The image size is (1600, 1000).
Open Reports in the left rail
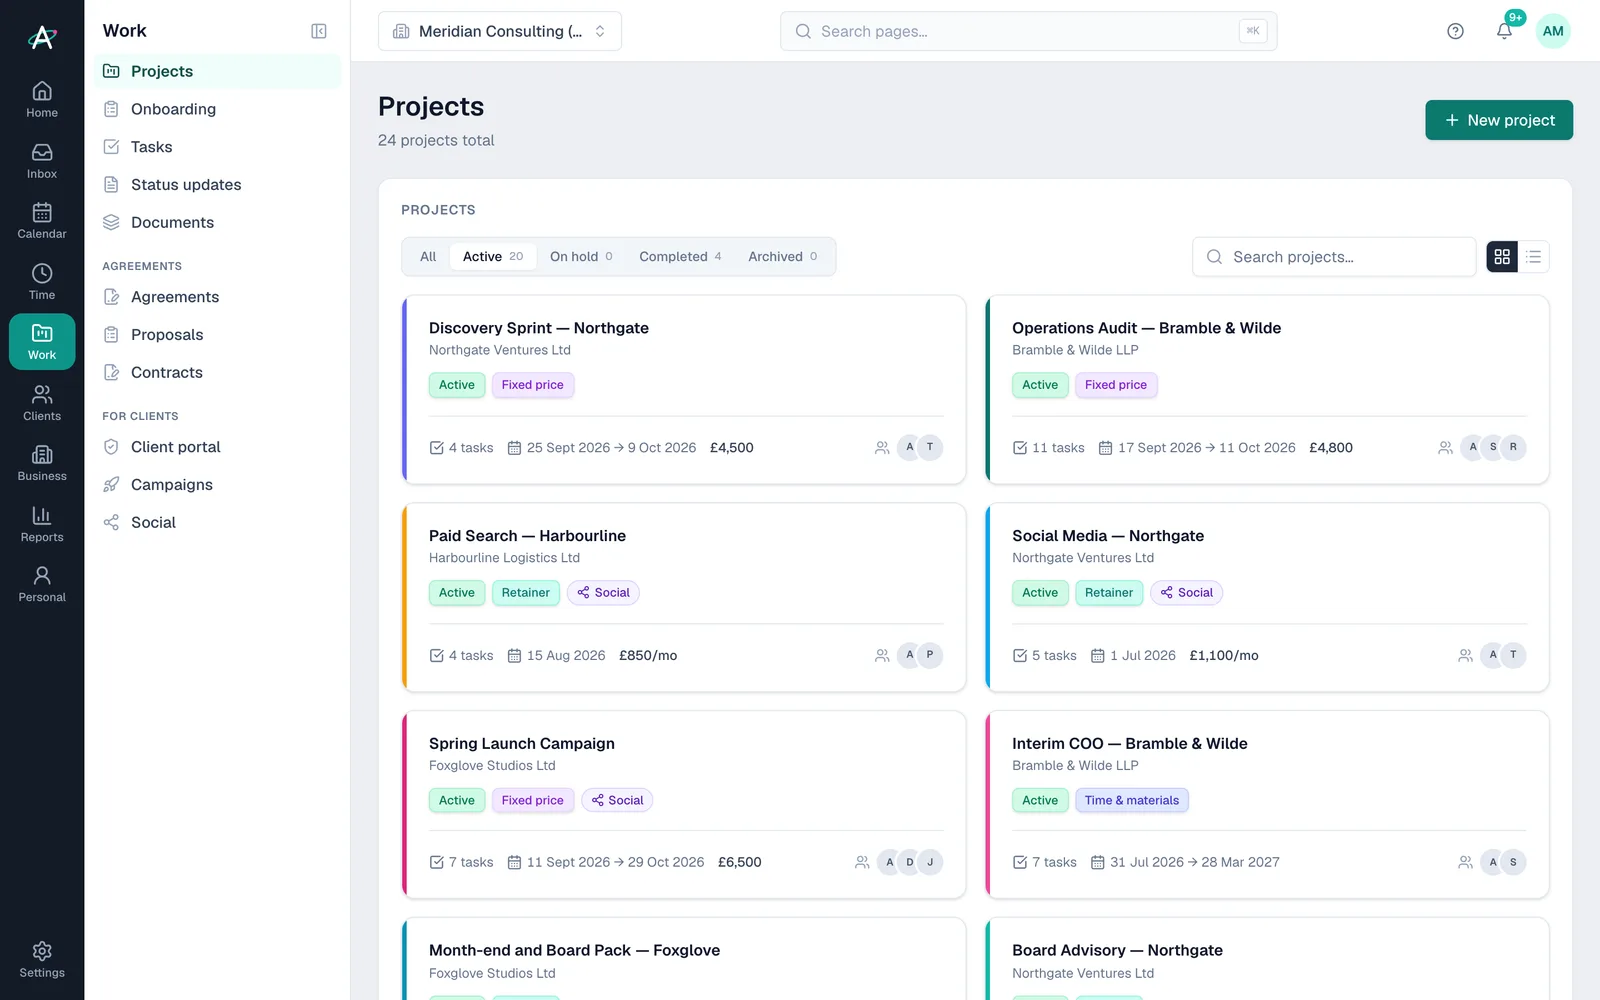pyautogui.click(x=42, y=524)
